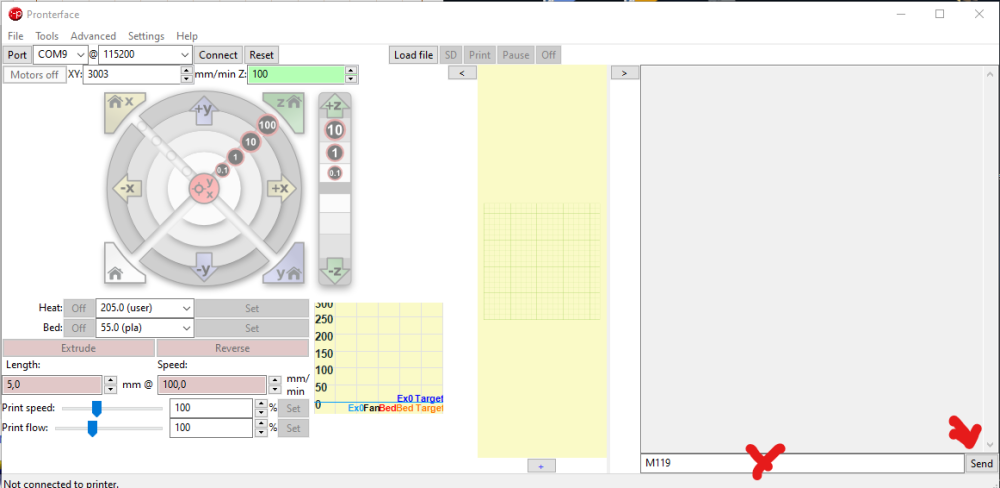Viewport: 1000px width, 488px height.
Task: Click the Pronterface app logo in title bar
Action: tap(15, 14)
